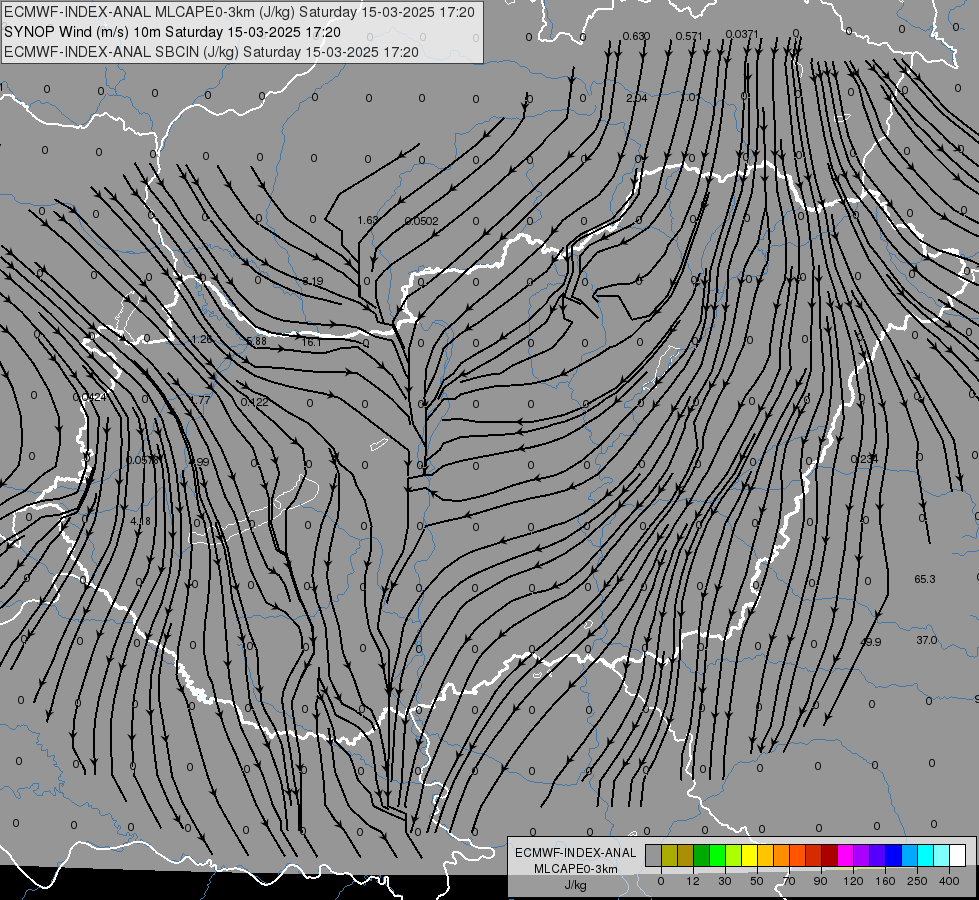Click the 12 tick label in legend
This screenshot has width=979, height=900.
tap(693, 881)
